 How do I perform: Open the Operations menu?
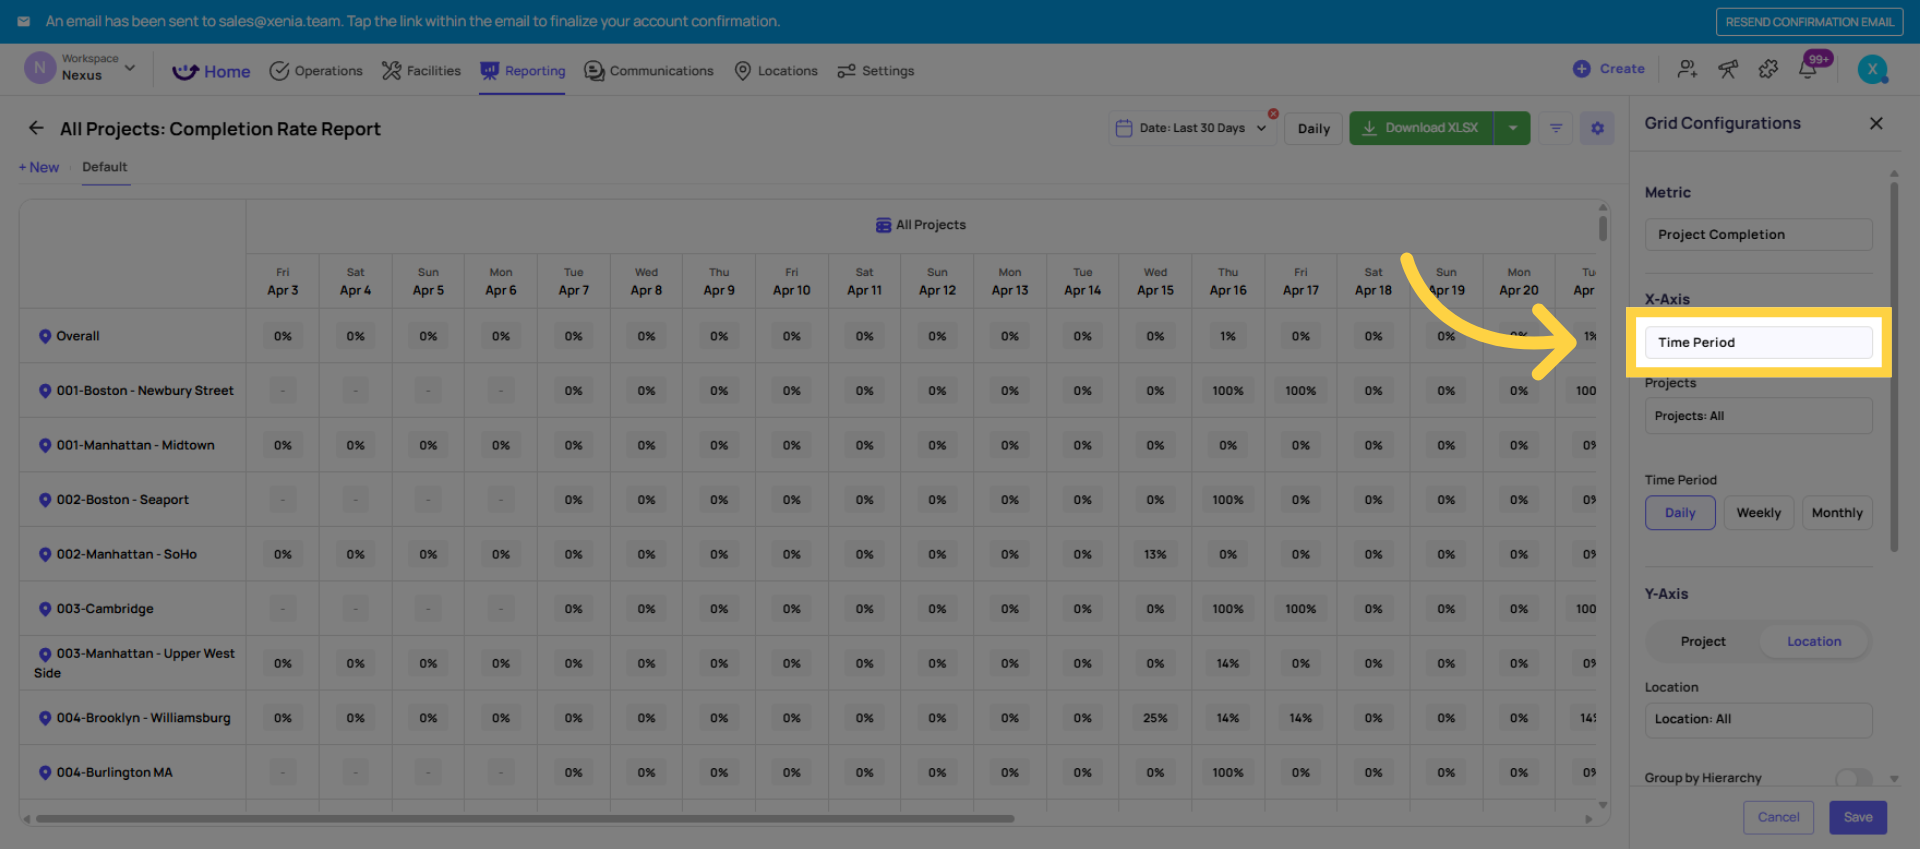[316, 71]
